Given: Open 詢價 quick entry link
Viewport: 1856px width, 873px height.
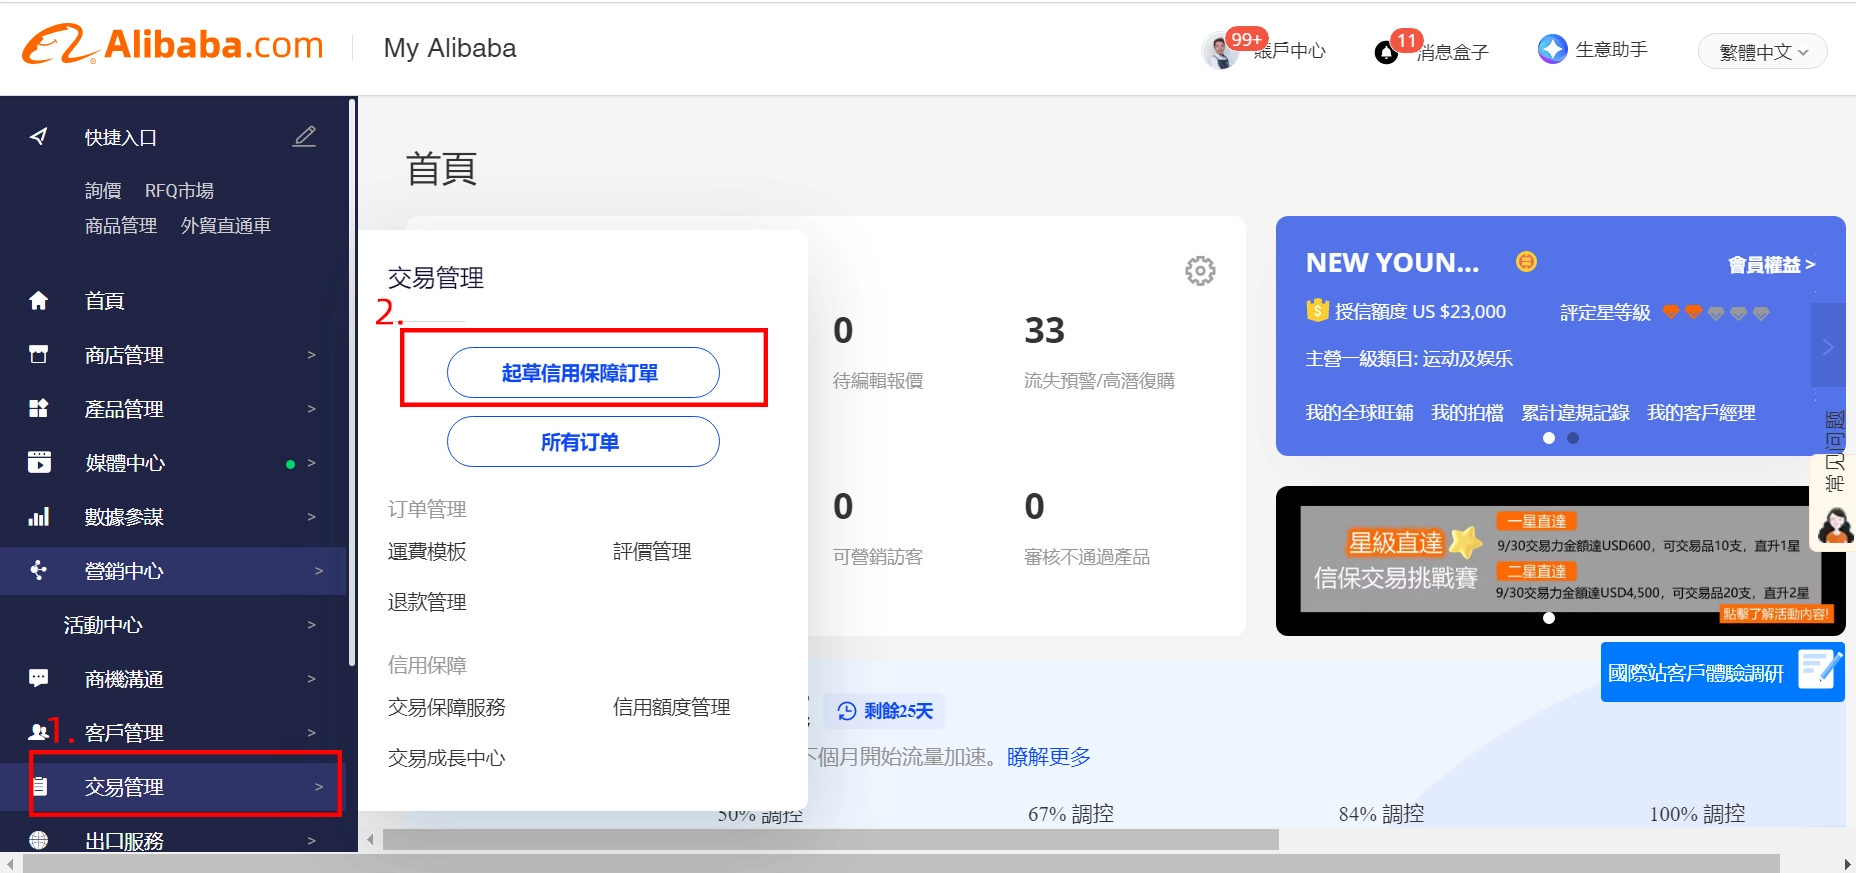Looking at the screenshot, I should [103, 190].
